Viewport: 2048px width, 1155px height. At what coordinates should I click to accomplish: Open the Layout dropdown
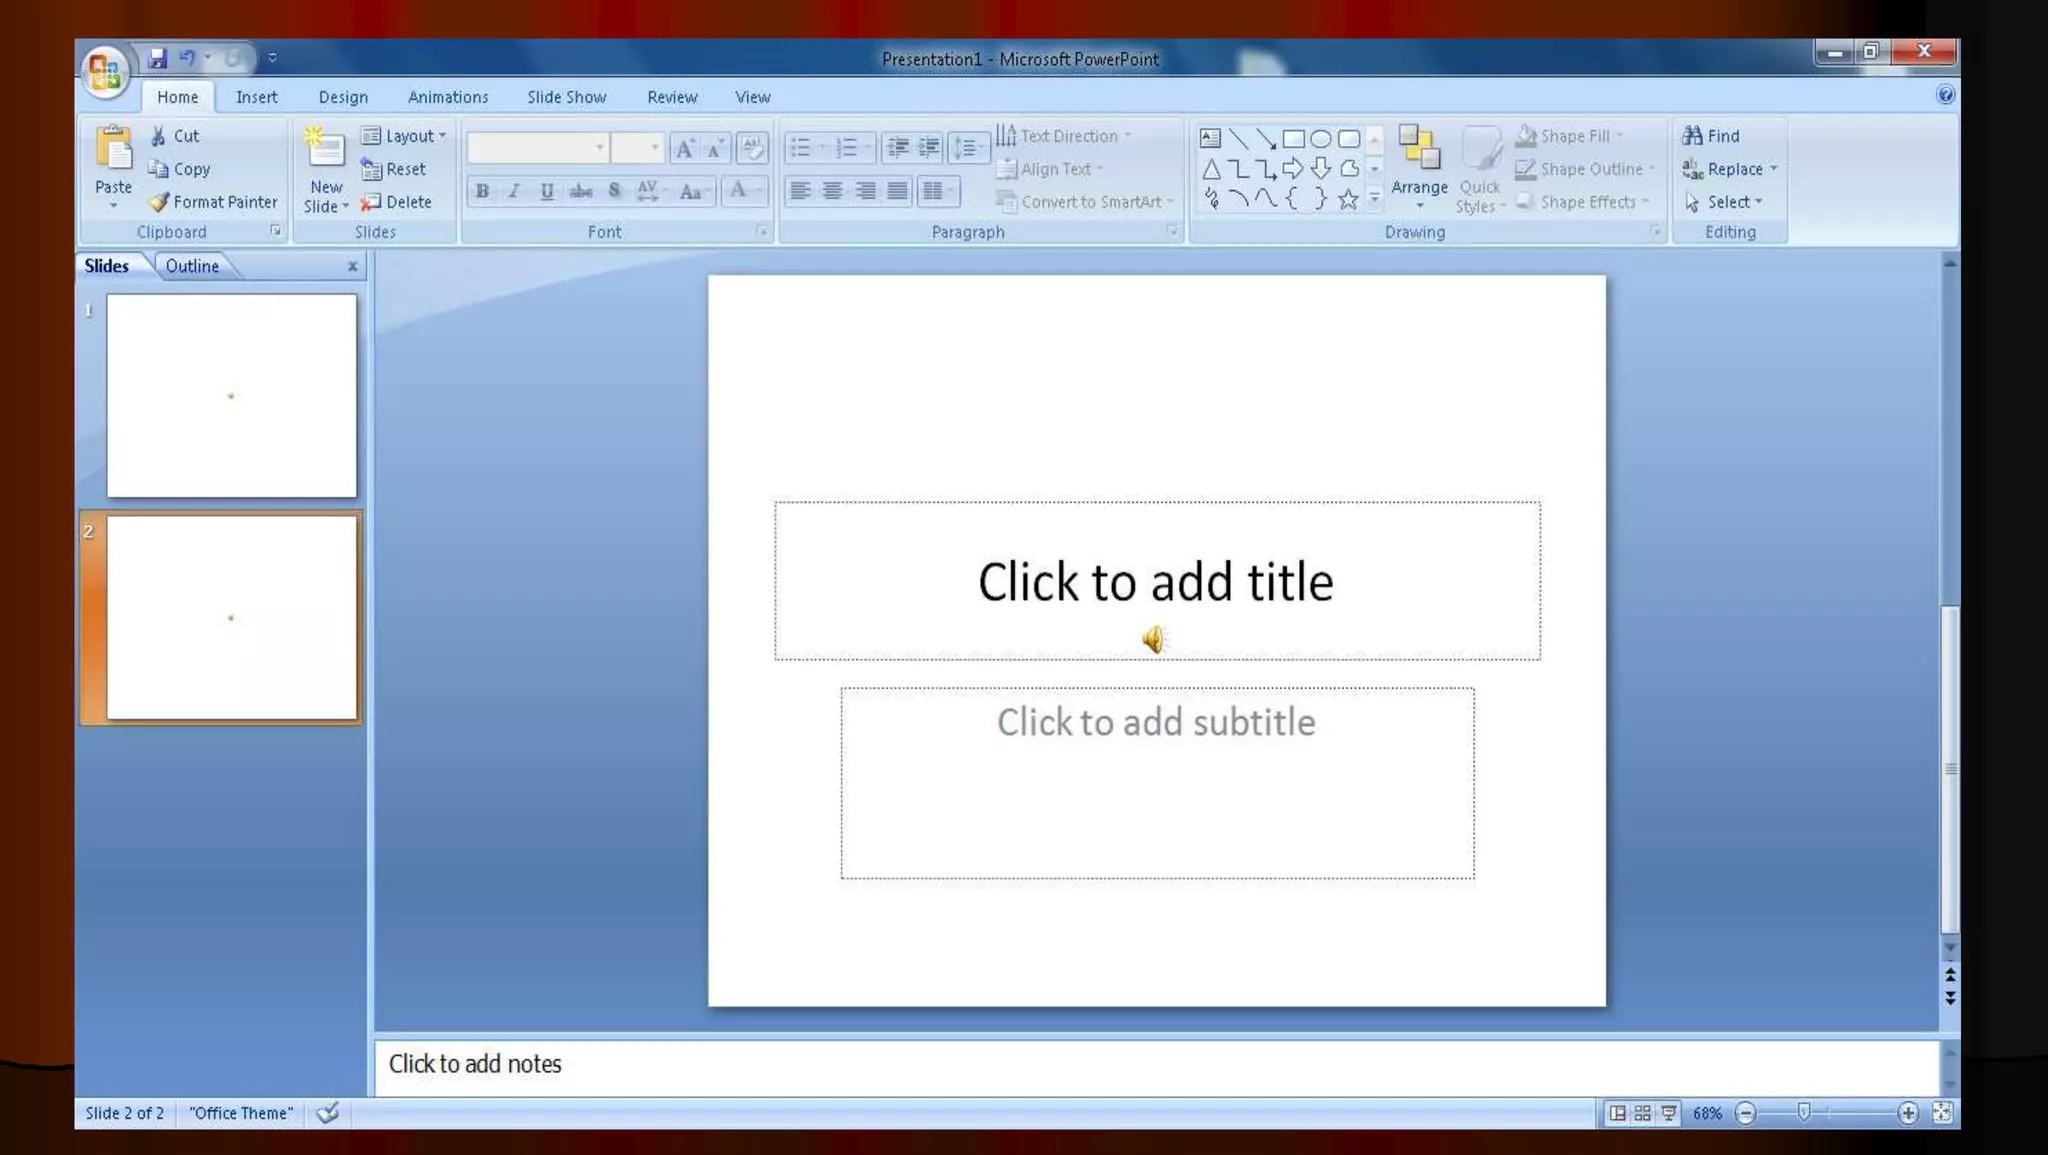(405, 136)
